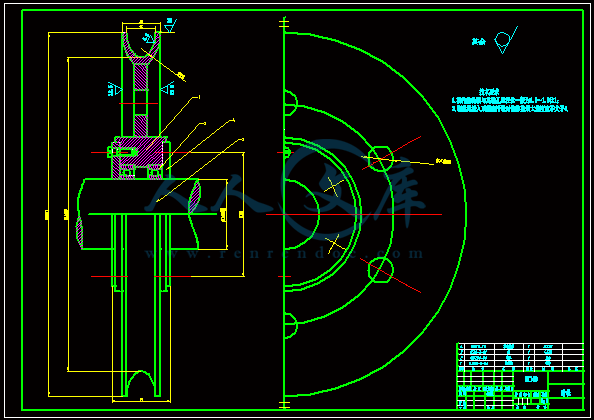This screenshot has width=594, height=420.
Task: Click the roughness triangle left of the pulley web
Action: [x=115, y=90]
